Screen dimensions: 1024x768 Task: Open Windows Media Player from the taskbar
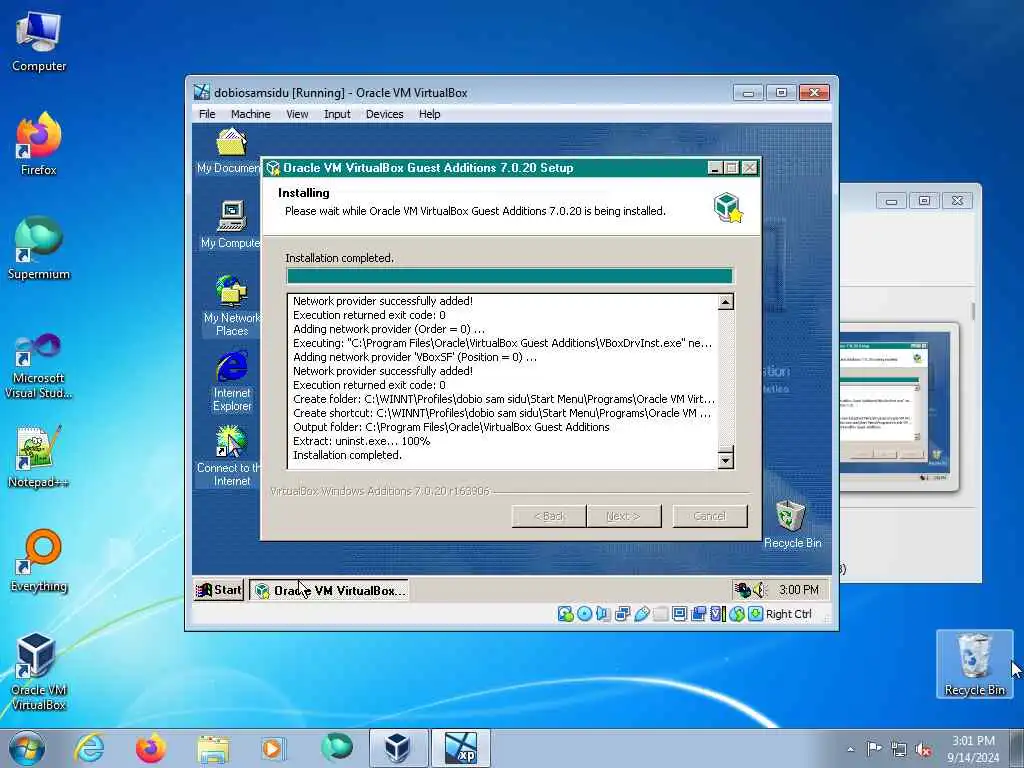coord(273,748)
